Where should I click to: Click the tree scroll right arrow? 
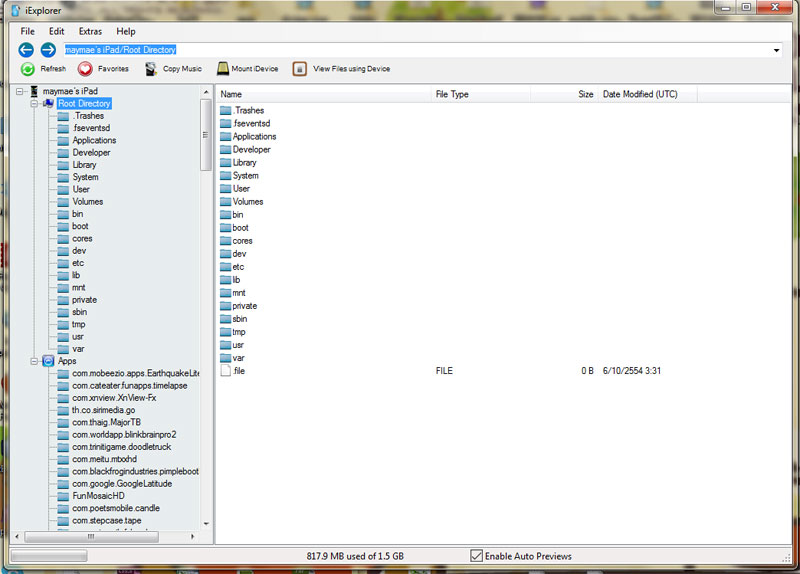click(192, 537)
